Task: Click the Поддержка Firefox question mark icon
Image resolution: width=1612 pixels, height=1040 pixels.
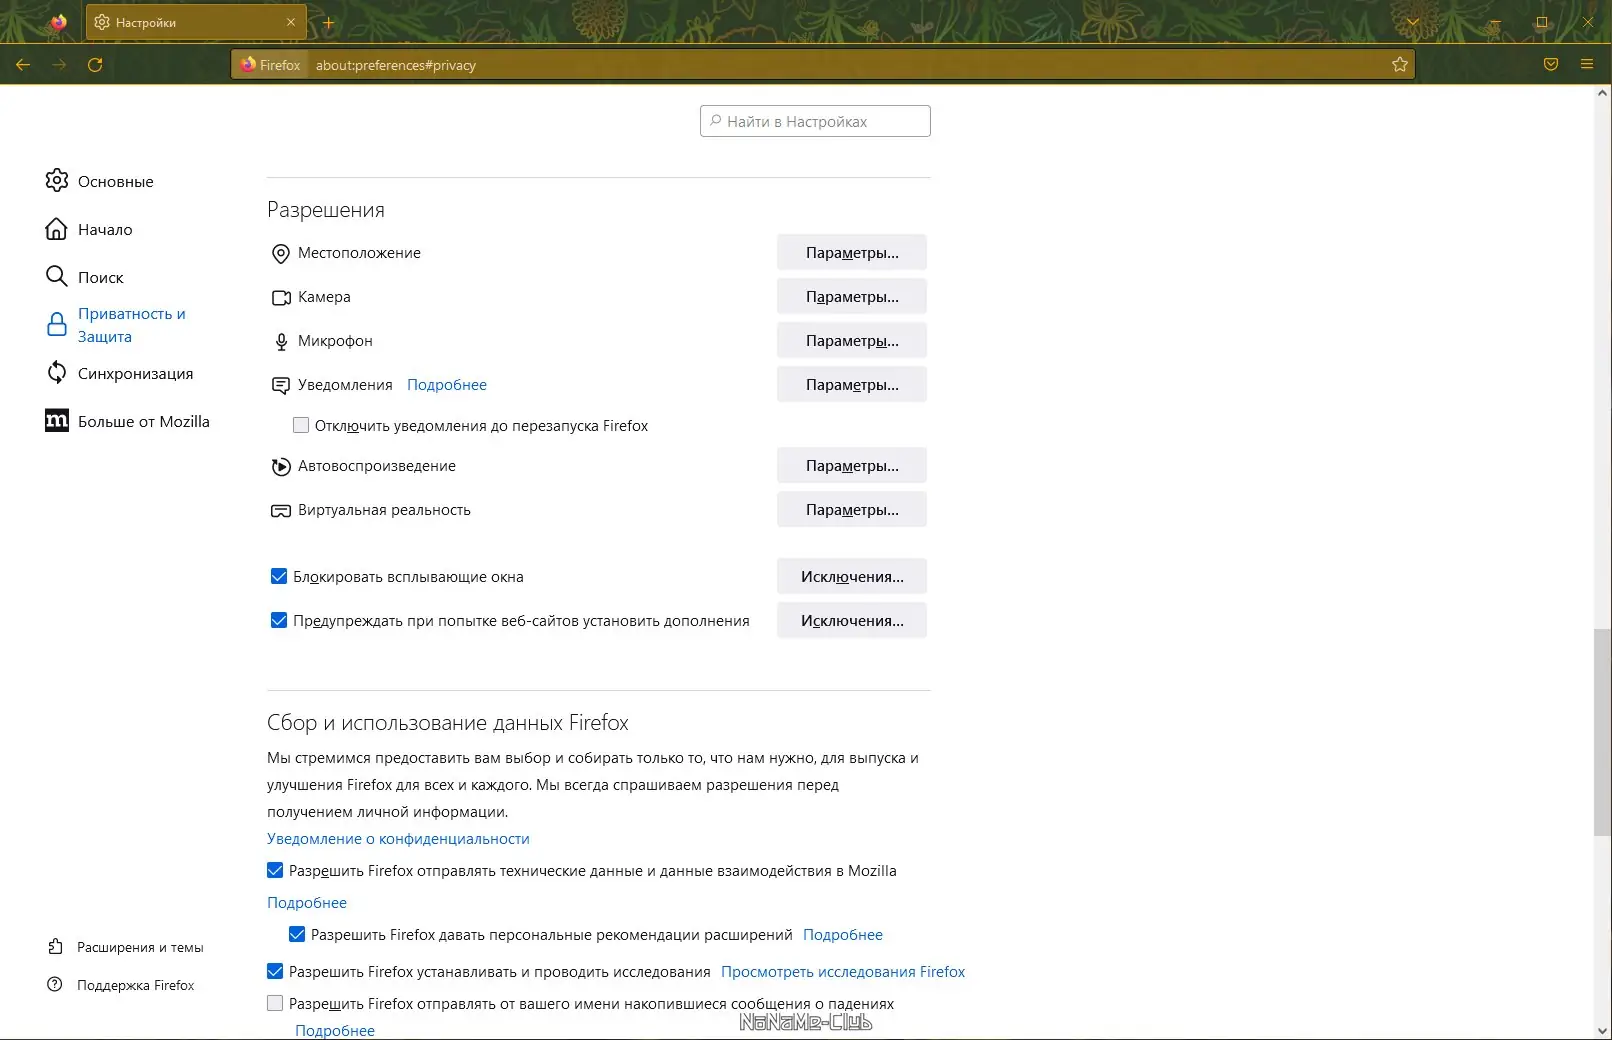Action: click(x=57, y=984)
